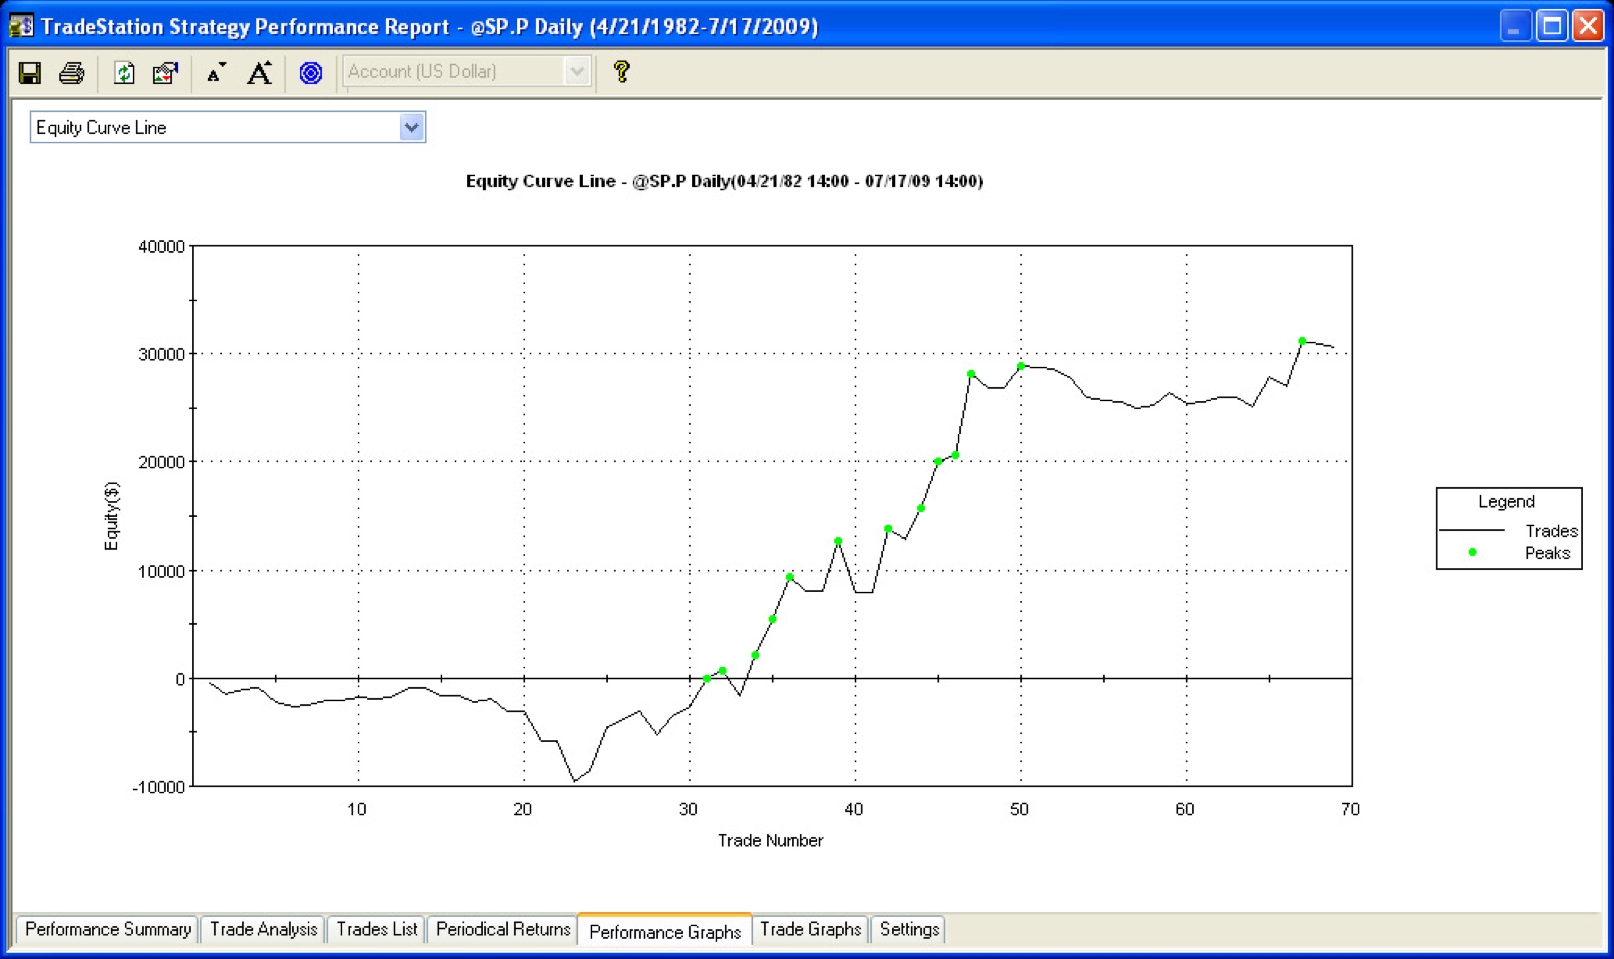This screenshot has width=1614, height=959.
Task: Click the Equity Curve Line chart title
Action: [724, 181]
